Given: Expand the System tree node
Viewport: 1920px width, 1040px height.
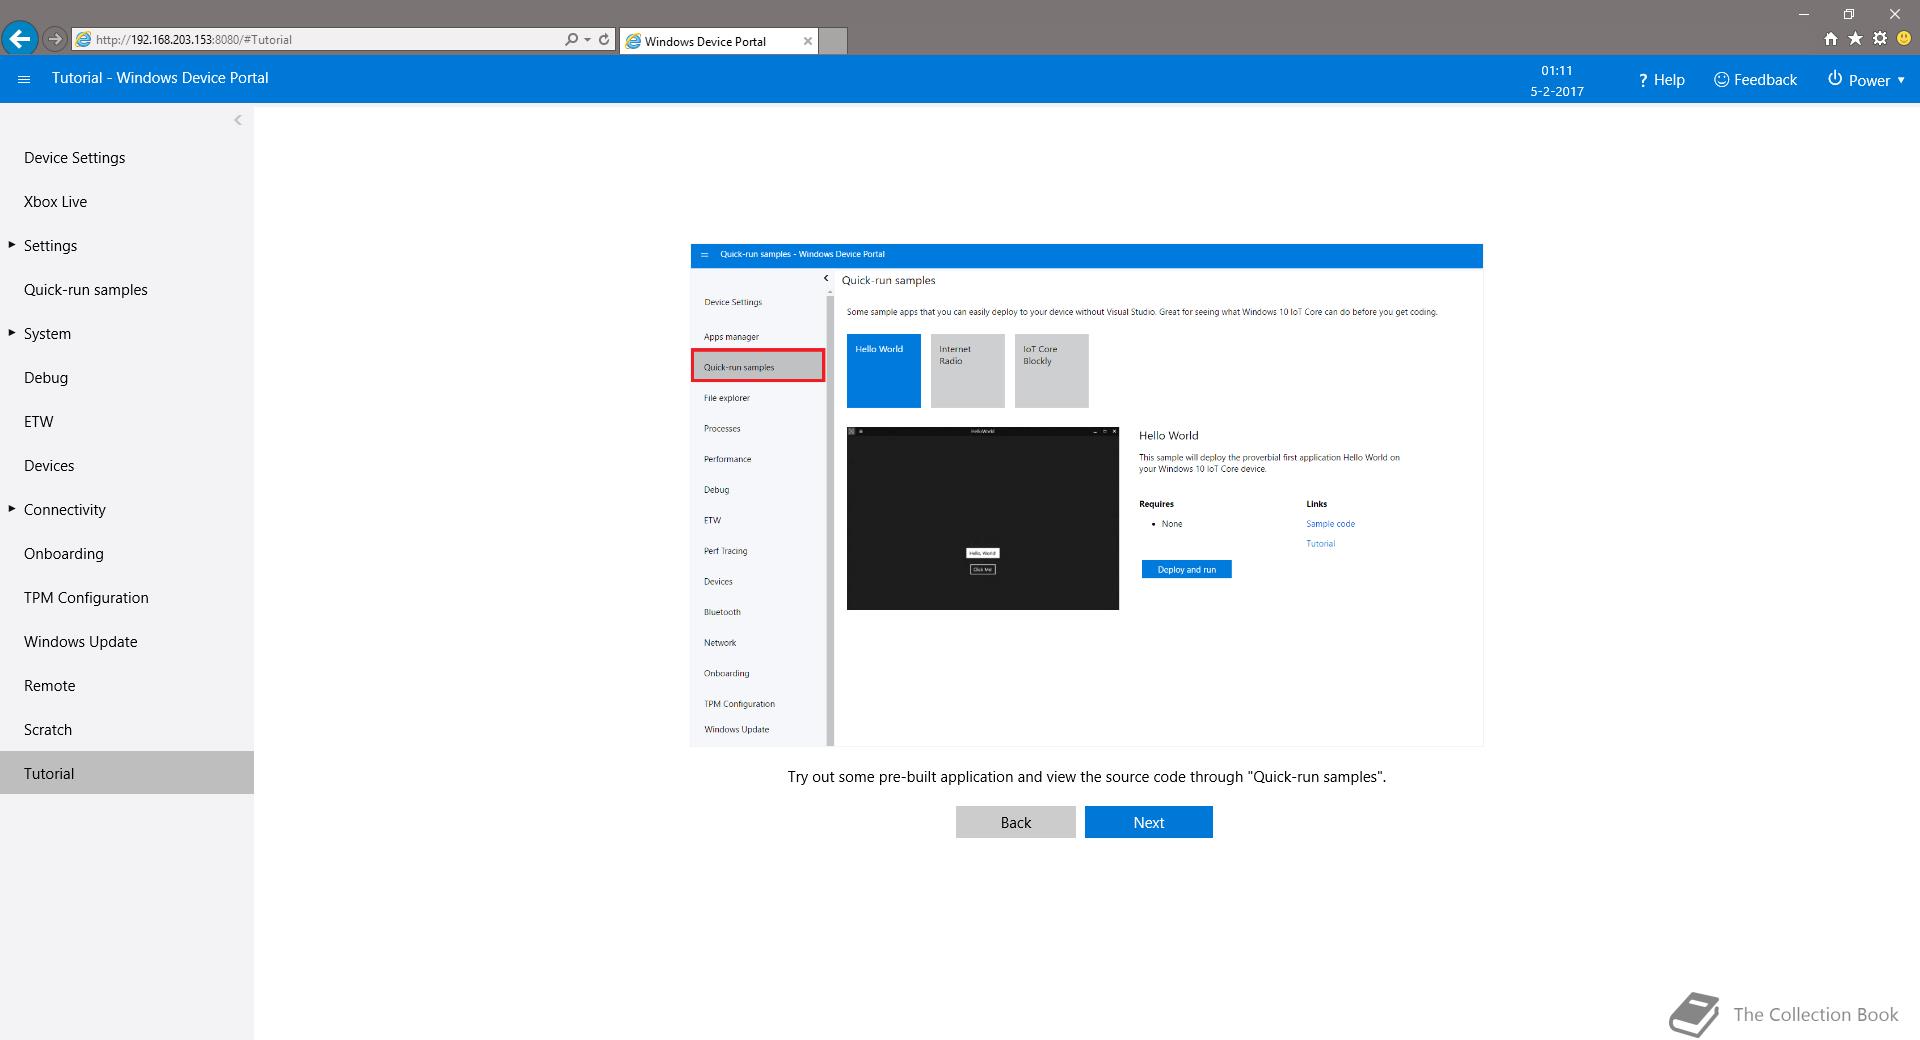Looking at the screenshot, I should [x=12, y=333].
